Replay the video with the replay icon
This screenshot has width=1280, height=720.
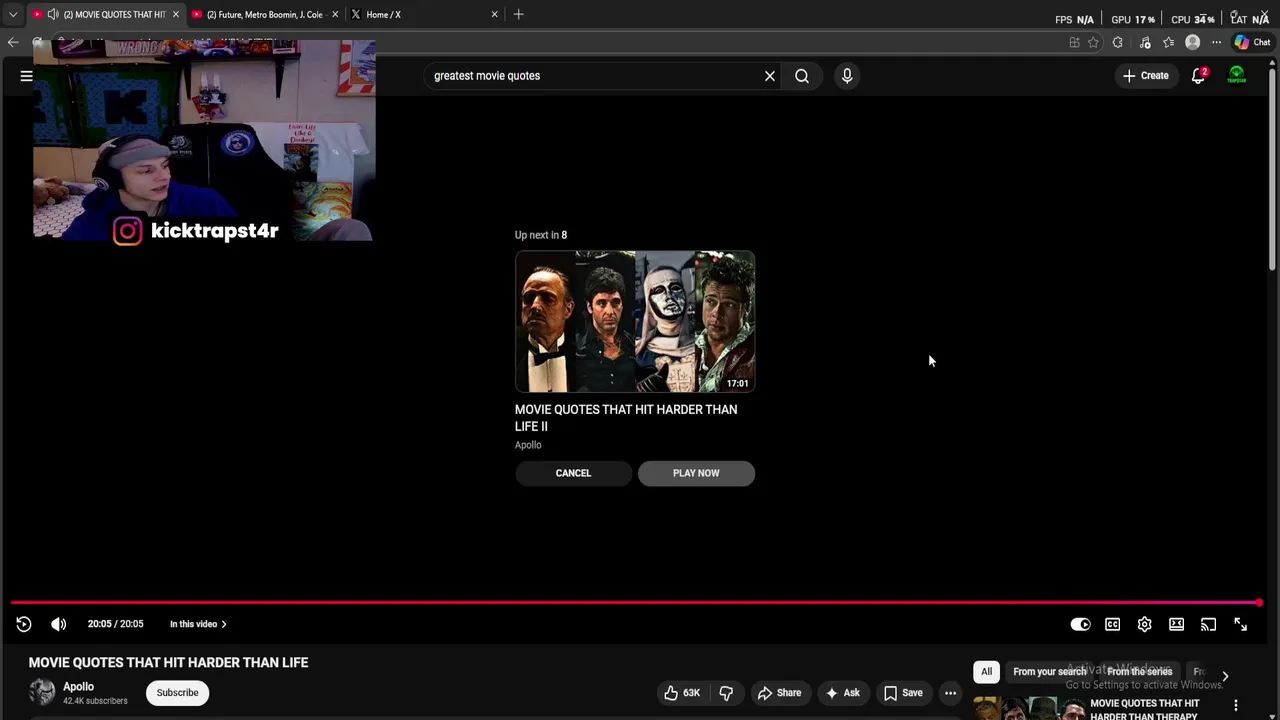(24, 624)
